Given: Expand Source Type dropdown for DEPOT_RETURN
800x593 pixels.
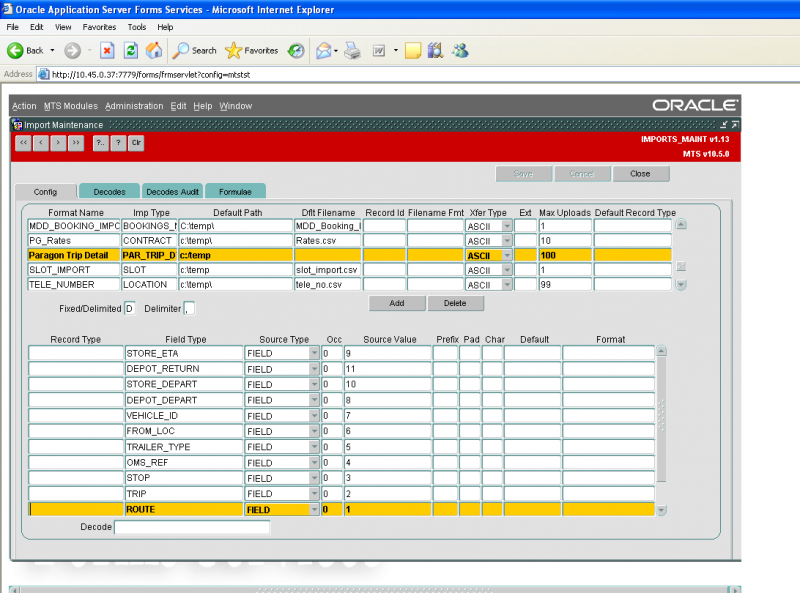Looking at the screenshot, I should pos(314,369).
